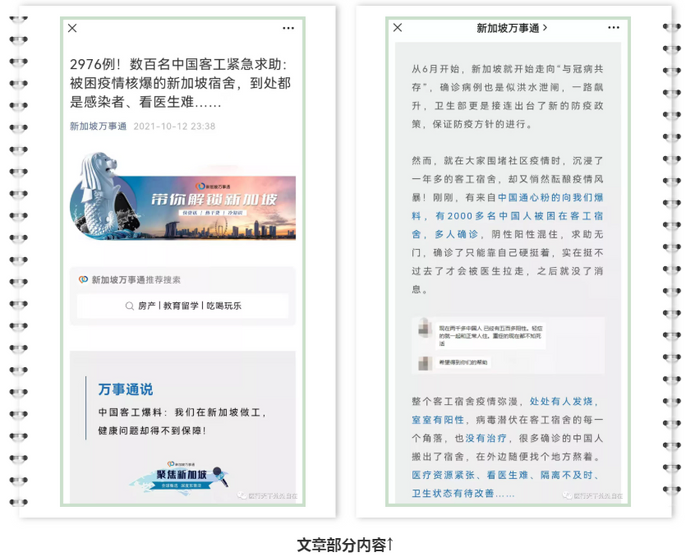Click blue text 中国通心粉的向我们爆
The height and width of the screenshot is (557, 695).
(x=551, y=198)
